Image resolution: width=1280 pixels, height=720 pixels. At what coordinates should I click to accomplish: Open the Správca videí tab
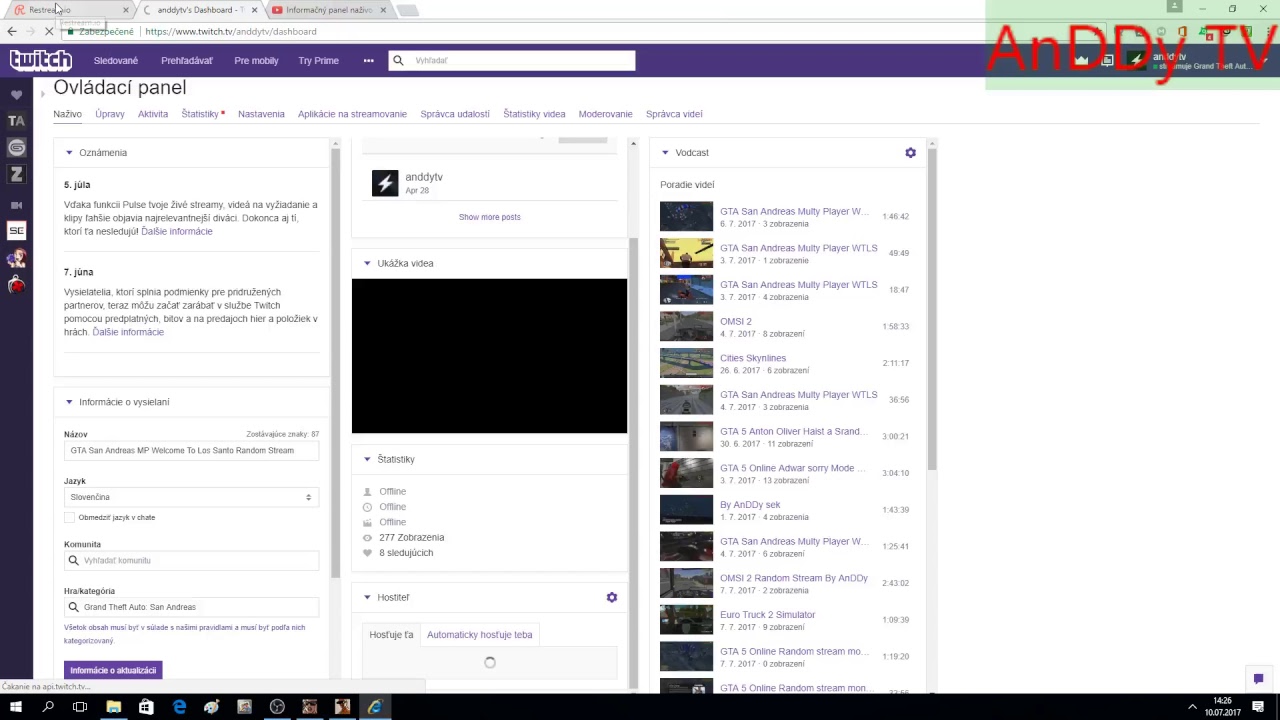tap(674, 114)
